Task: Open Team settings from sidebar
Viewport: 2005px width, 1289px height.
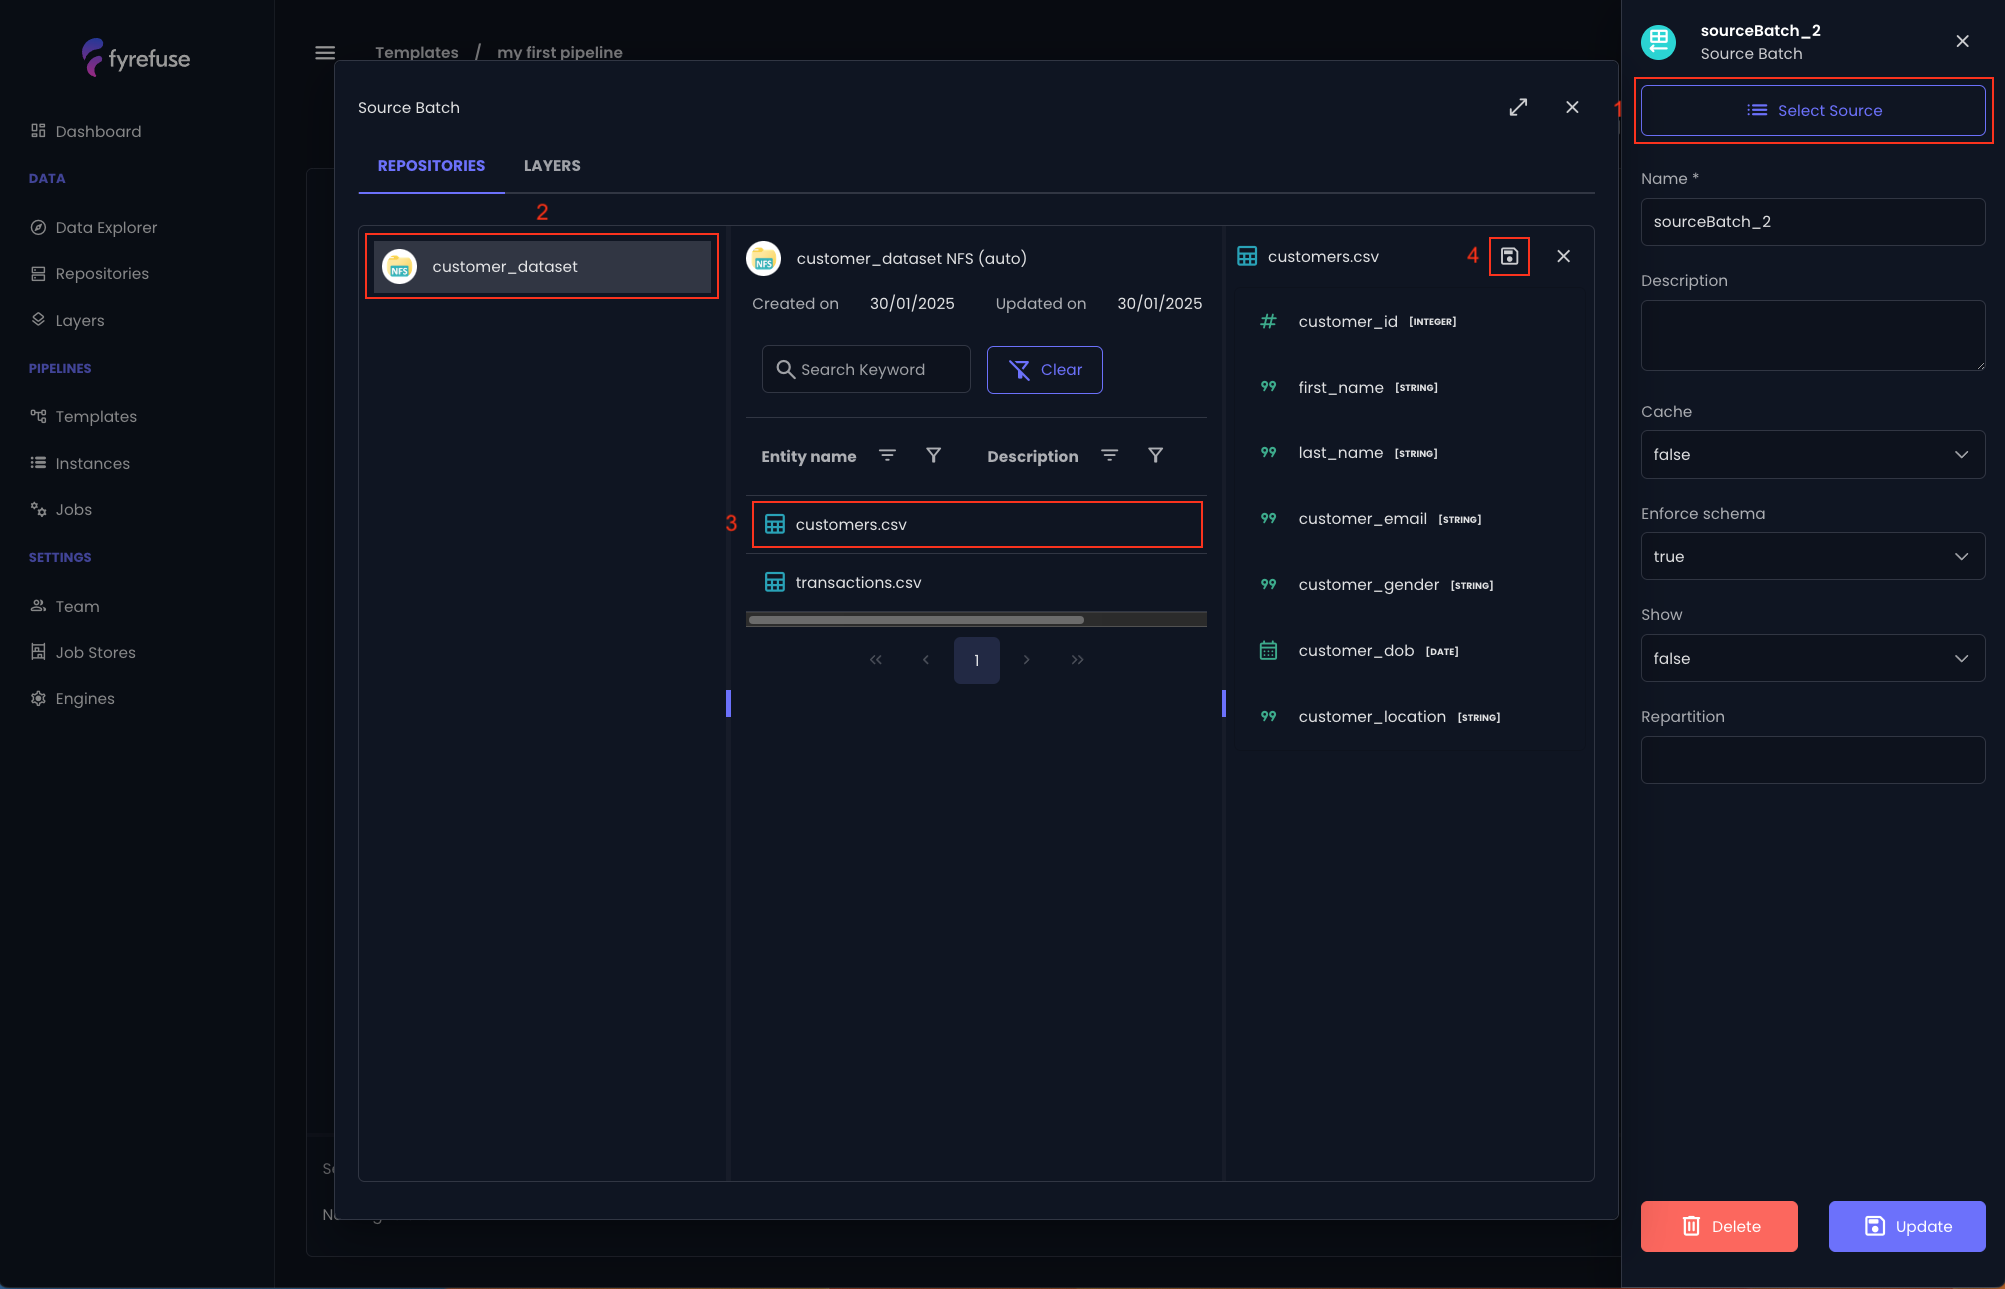Action: (x=64, y=606)
